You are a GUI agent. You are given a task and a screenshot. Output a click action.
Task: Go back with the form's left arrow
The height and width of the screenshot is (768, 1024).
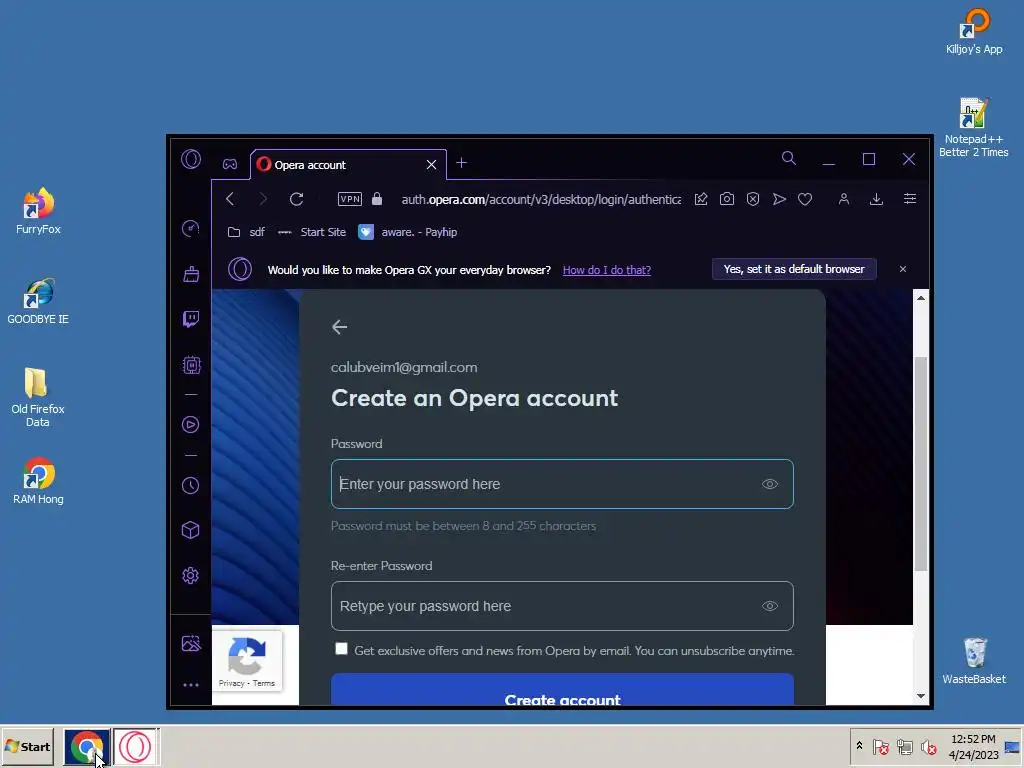click(340, 327)
